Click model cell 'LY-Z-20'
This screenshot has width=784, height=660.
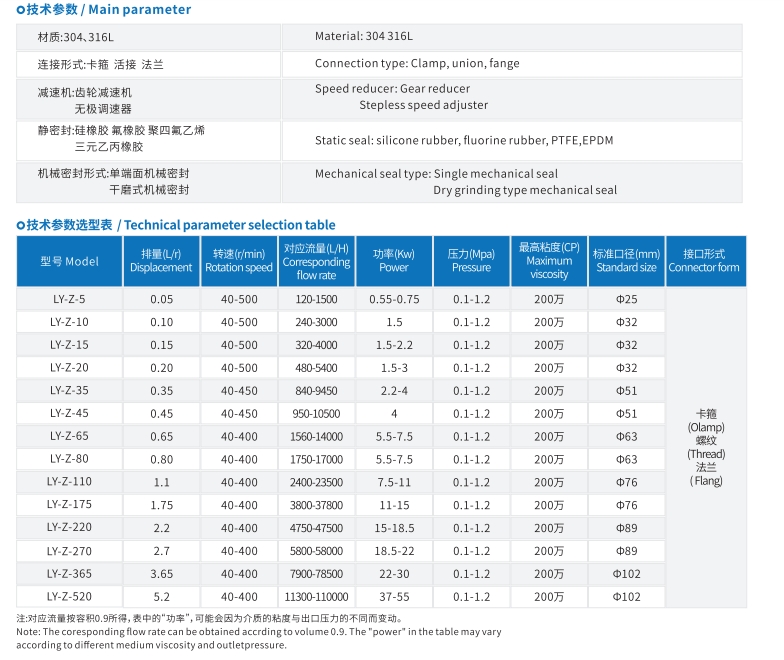[x=70, y=368]
